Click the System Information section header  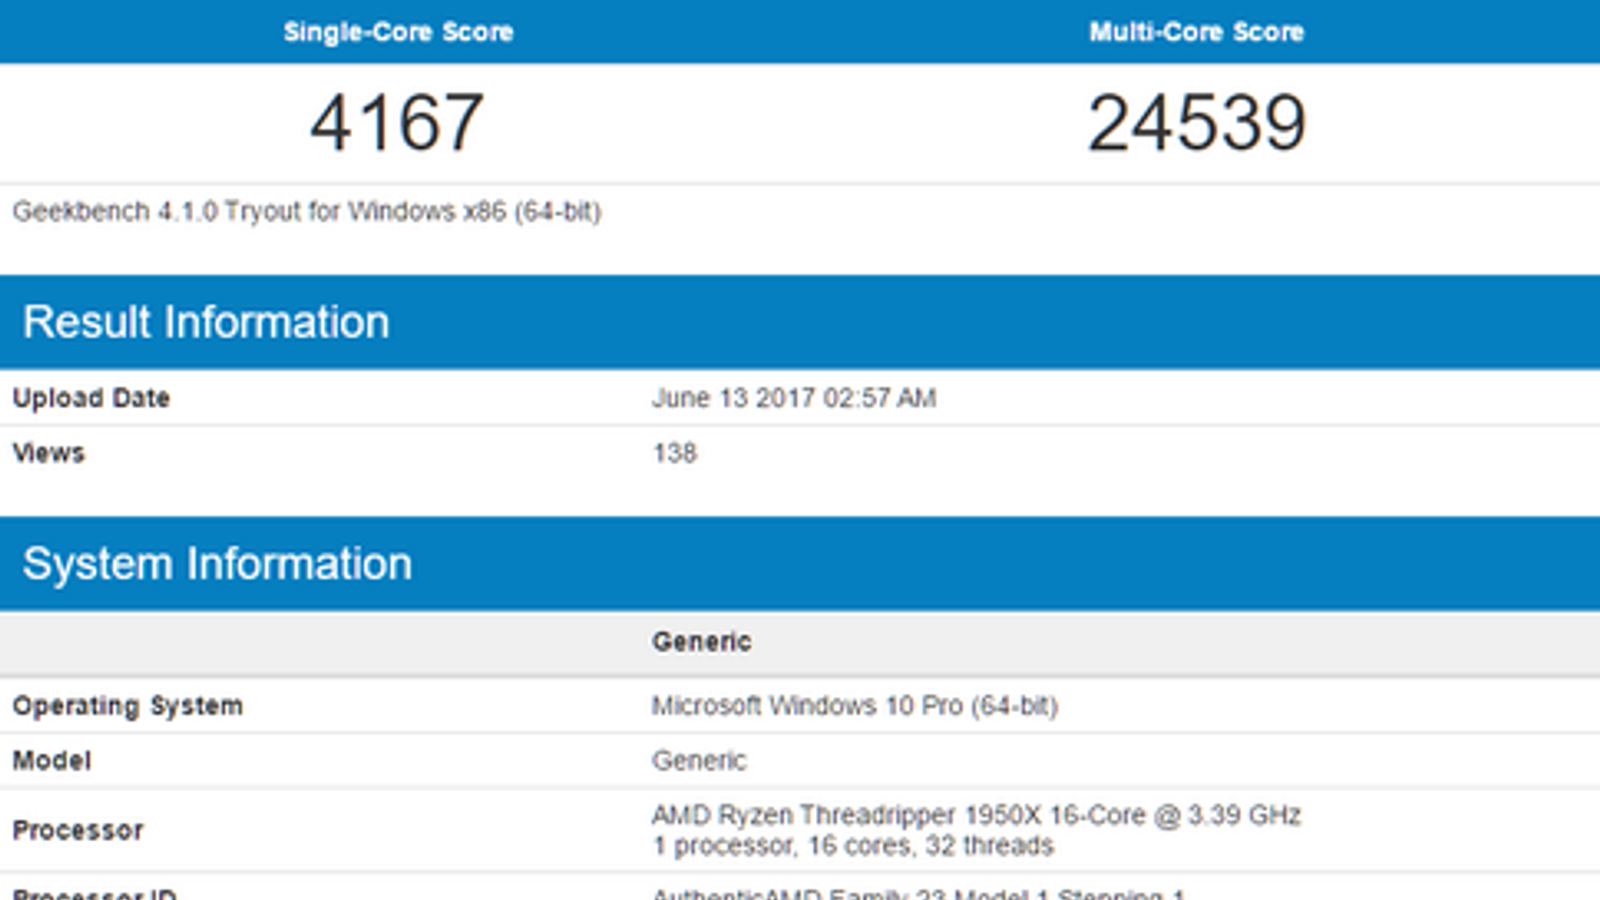[x=217, y=564]
